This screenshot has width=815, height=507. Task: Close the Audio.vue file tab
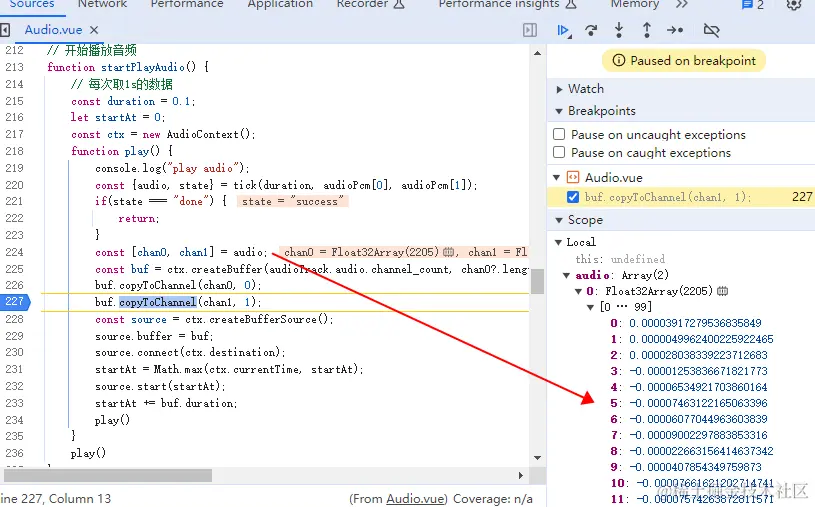94,30
